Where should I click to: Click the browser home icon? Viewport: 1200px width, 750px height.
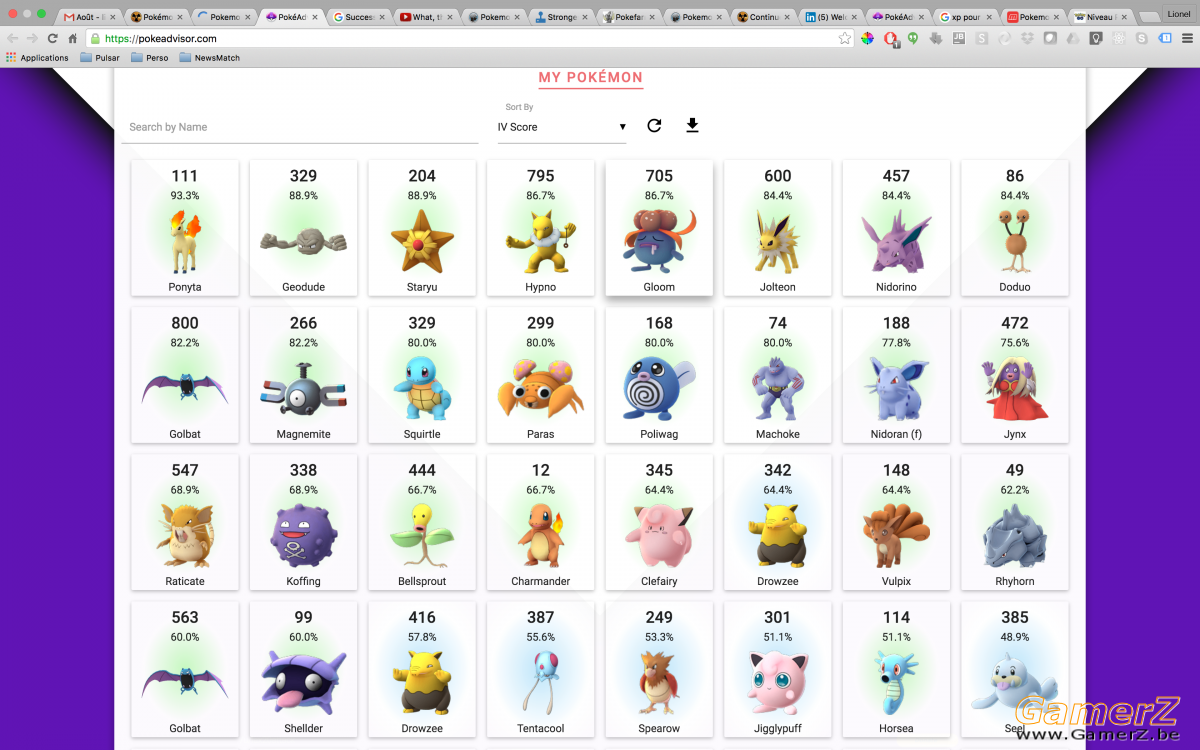click(72, 38)
